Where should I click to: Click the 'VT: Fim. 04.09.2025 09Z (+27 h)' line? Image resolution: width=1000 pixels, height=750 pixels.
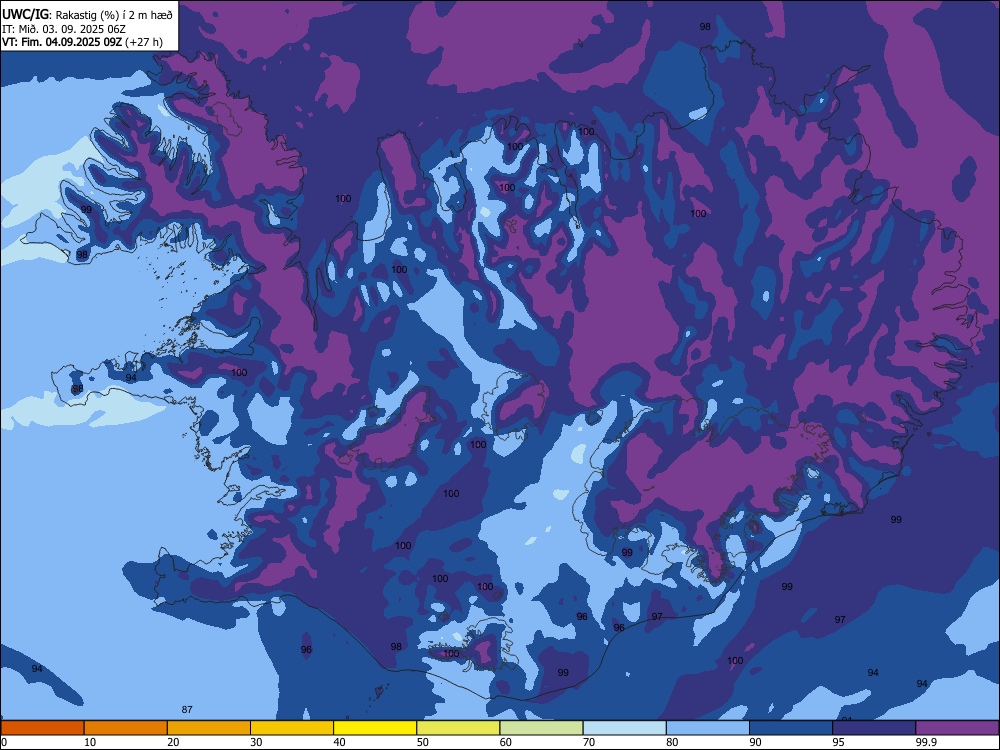click(x=82, y=42)
